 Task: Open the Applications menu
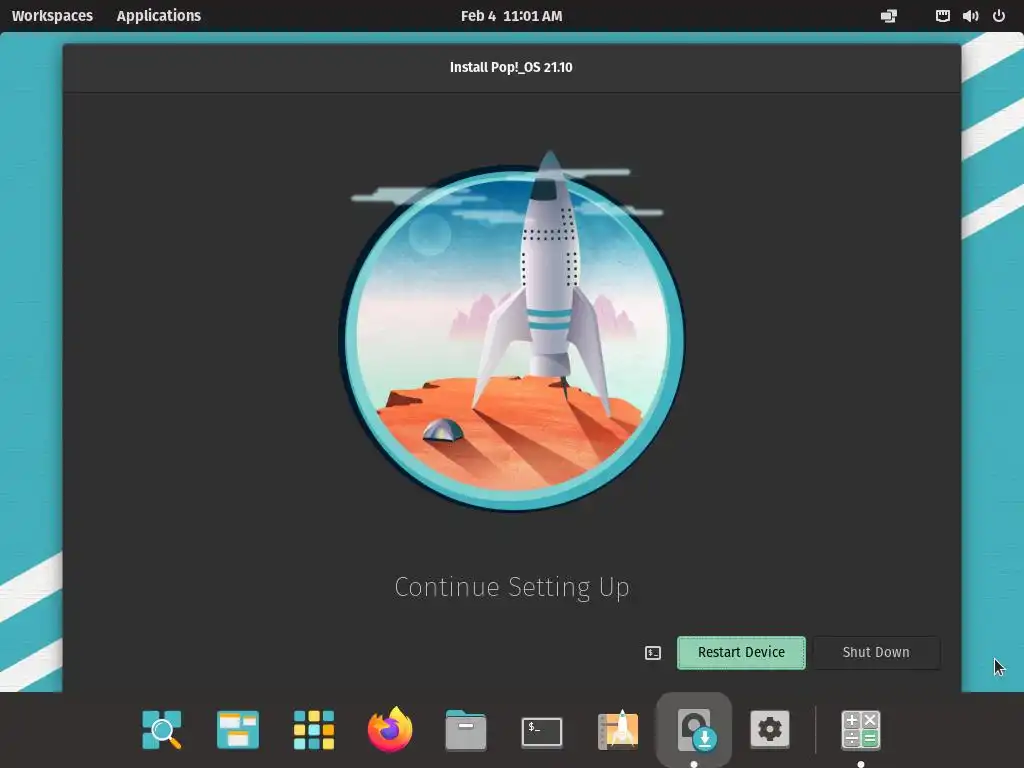159,16
